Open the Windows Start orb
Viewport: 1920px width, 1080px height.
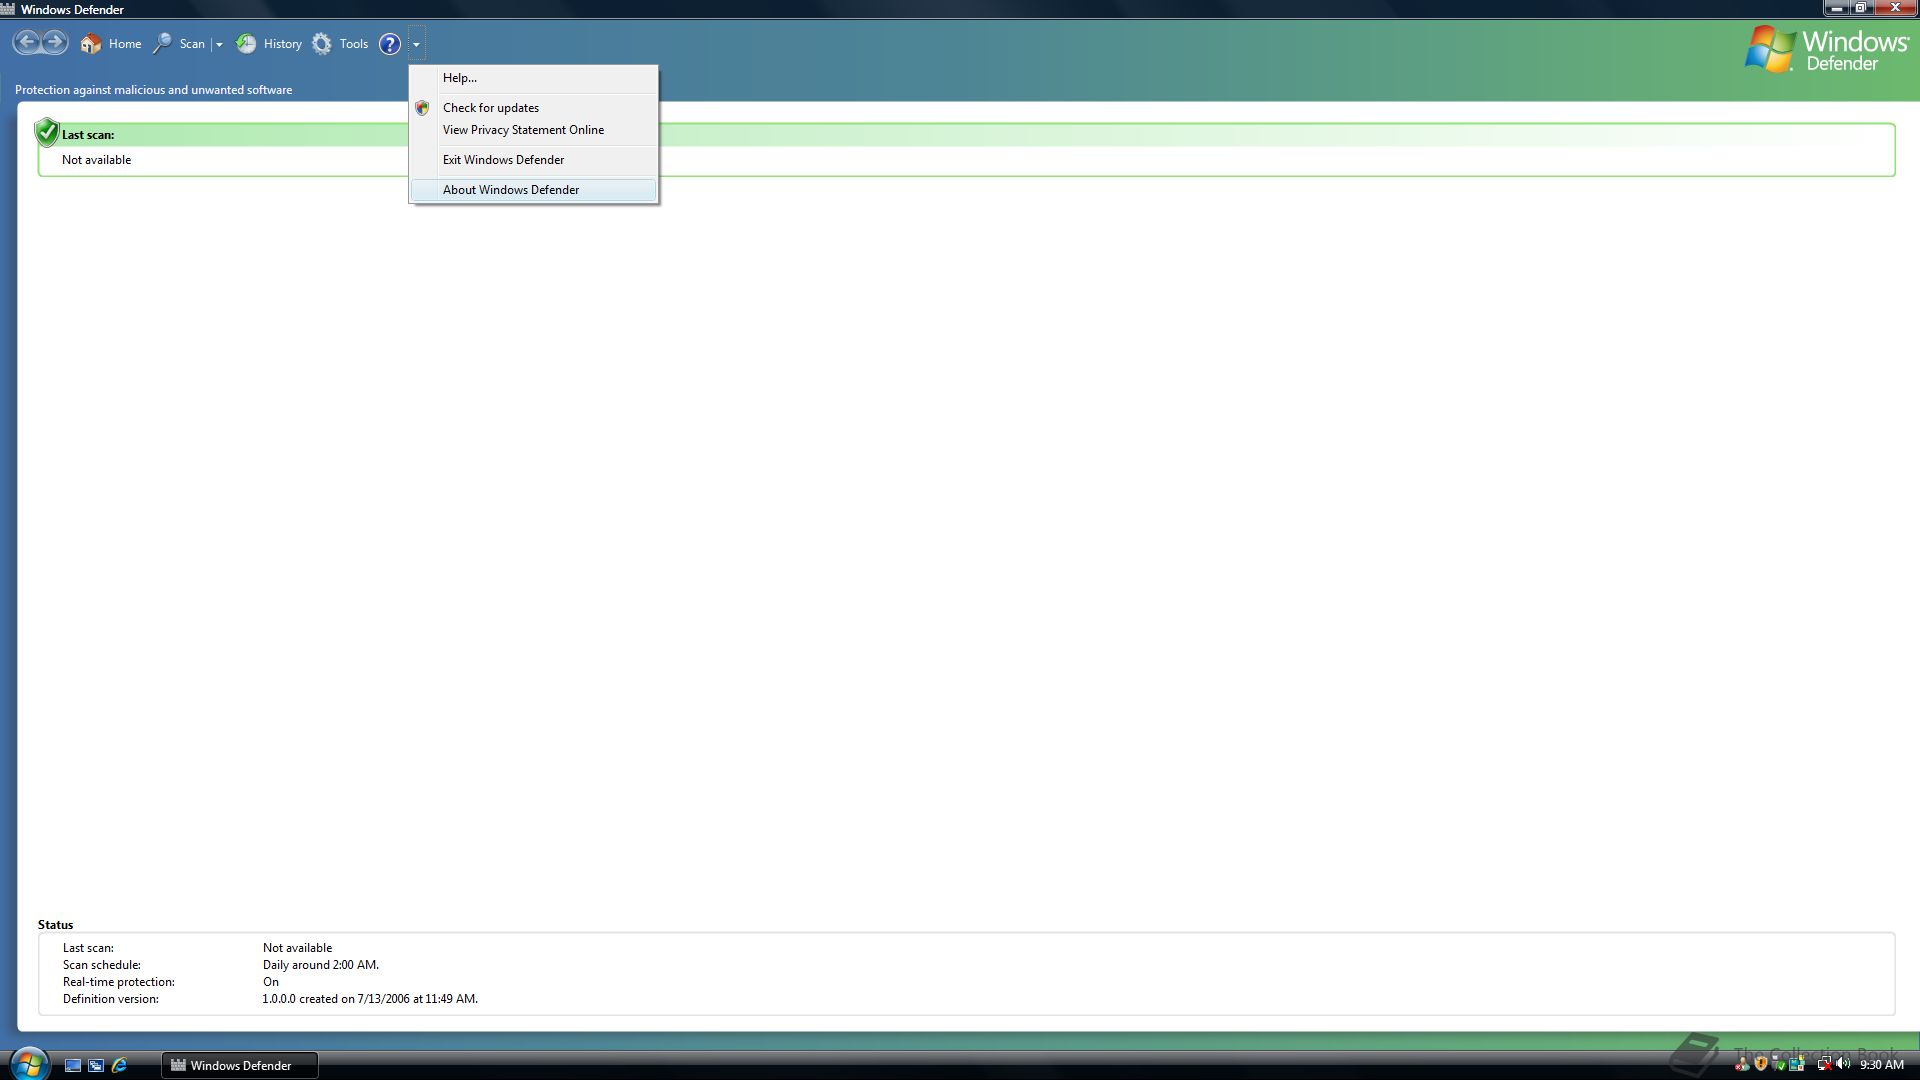pos(28,1064)
